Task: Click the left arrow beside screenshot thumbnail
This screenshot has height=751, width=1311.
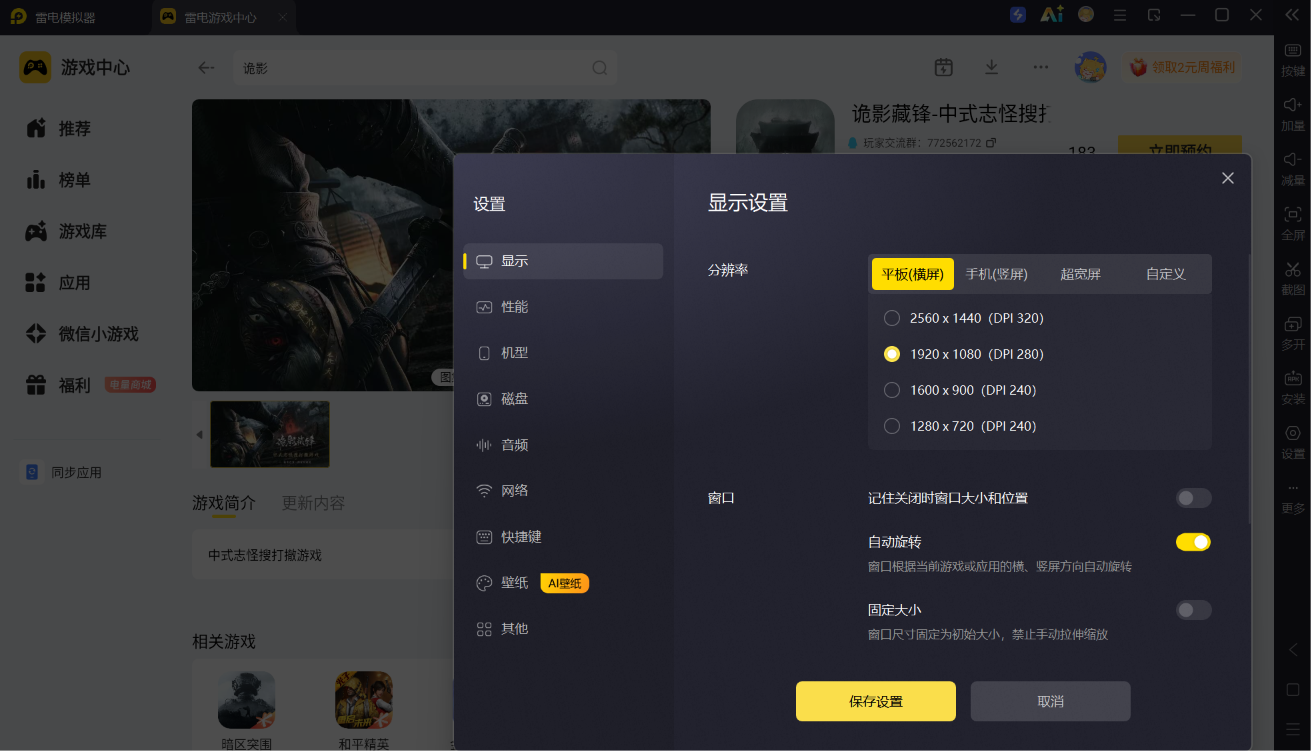Action: click(x=199, y=434)
